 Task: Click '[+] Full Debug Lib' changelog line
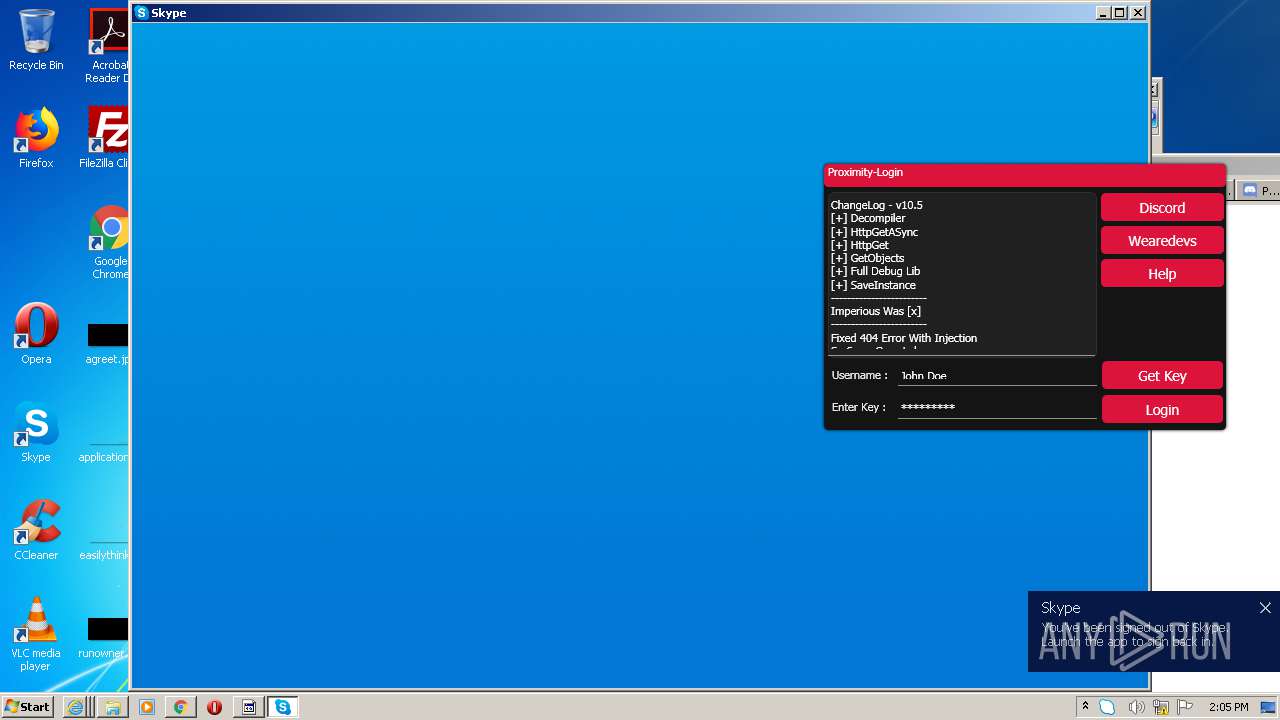pos(875,271)
